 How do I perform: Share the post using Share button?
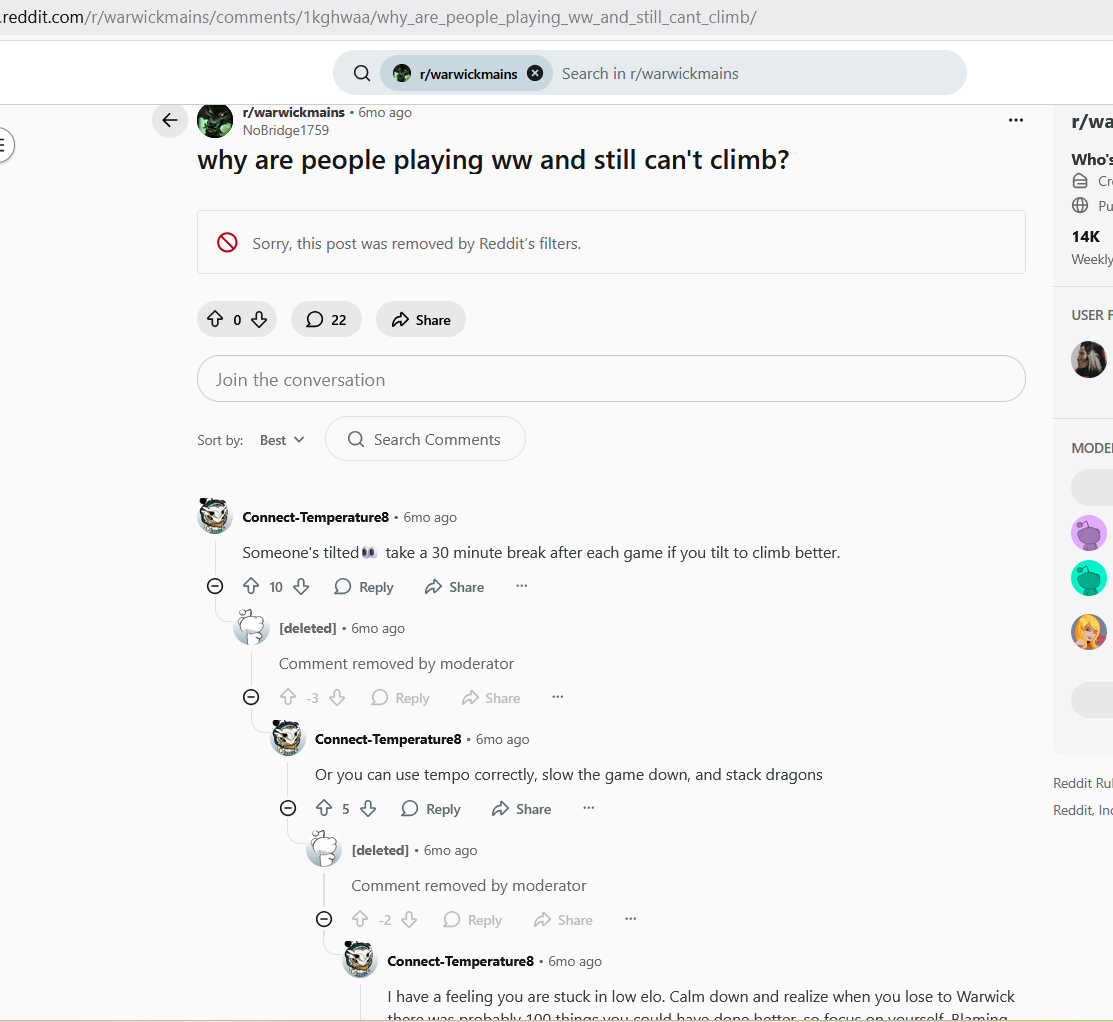(x=421, y=319)
